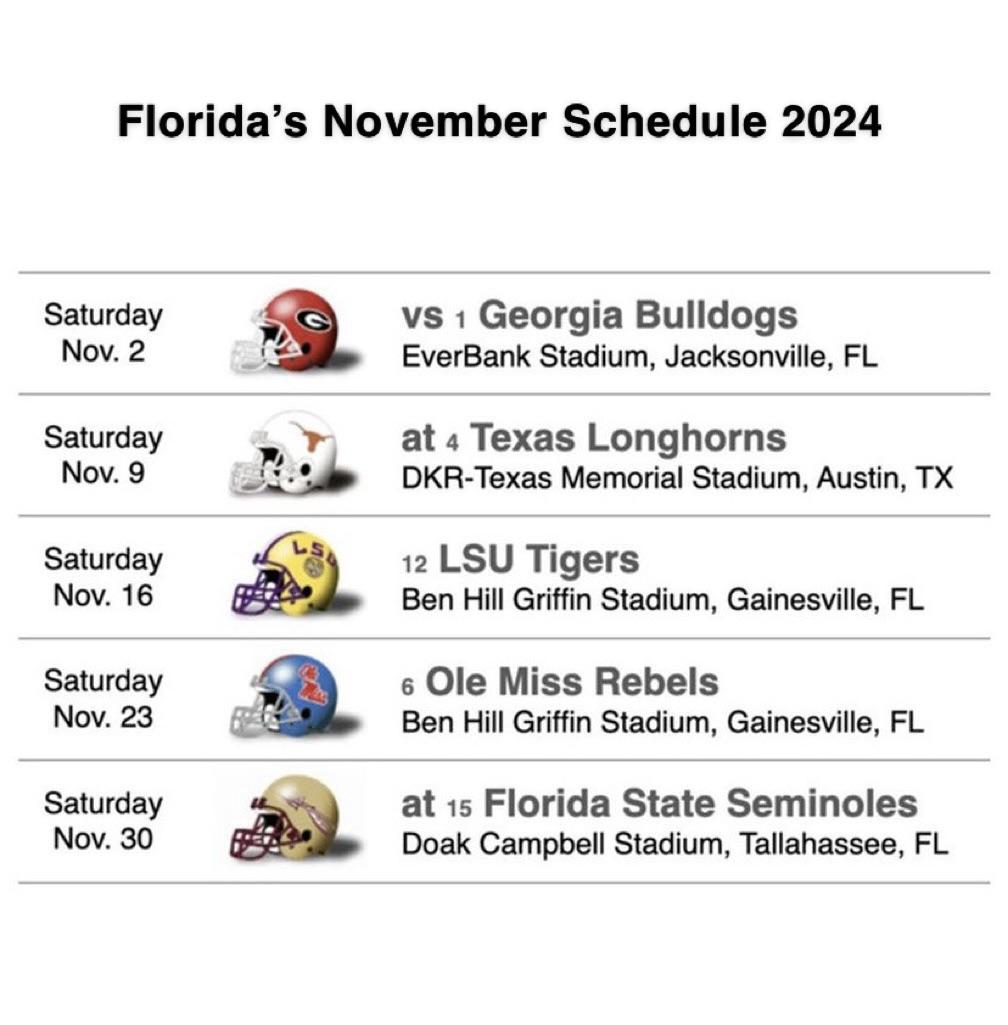Select the LSU Tigers game title
Viewport: 1008px width, 1025px height.
pyautogui.click(x=520, y=560)
